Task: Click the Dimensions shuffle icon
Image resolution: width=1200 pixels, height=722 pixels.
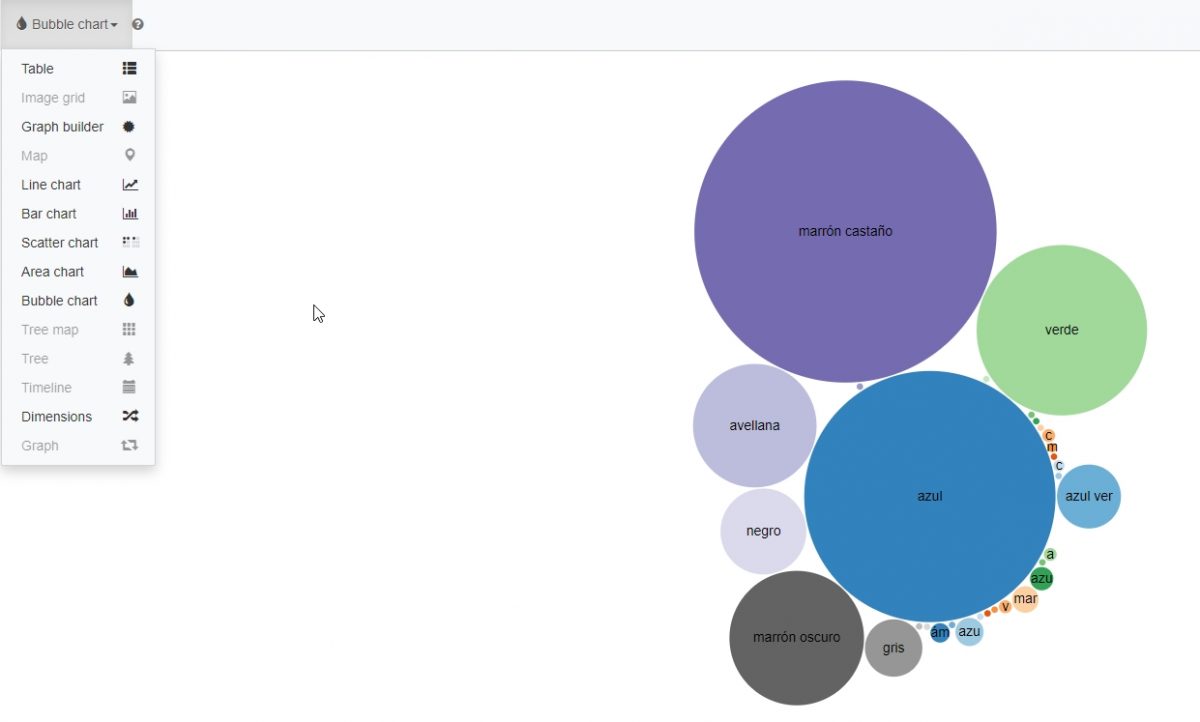Action: 129,416
